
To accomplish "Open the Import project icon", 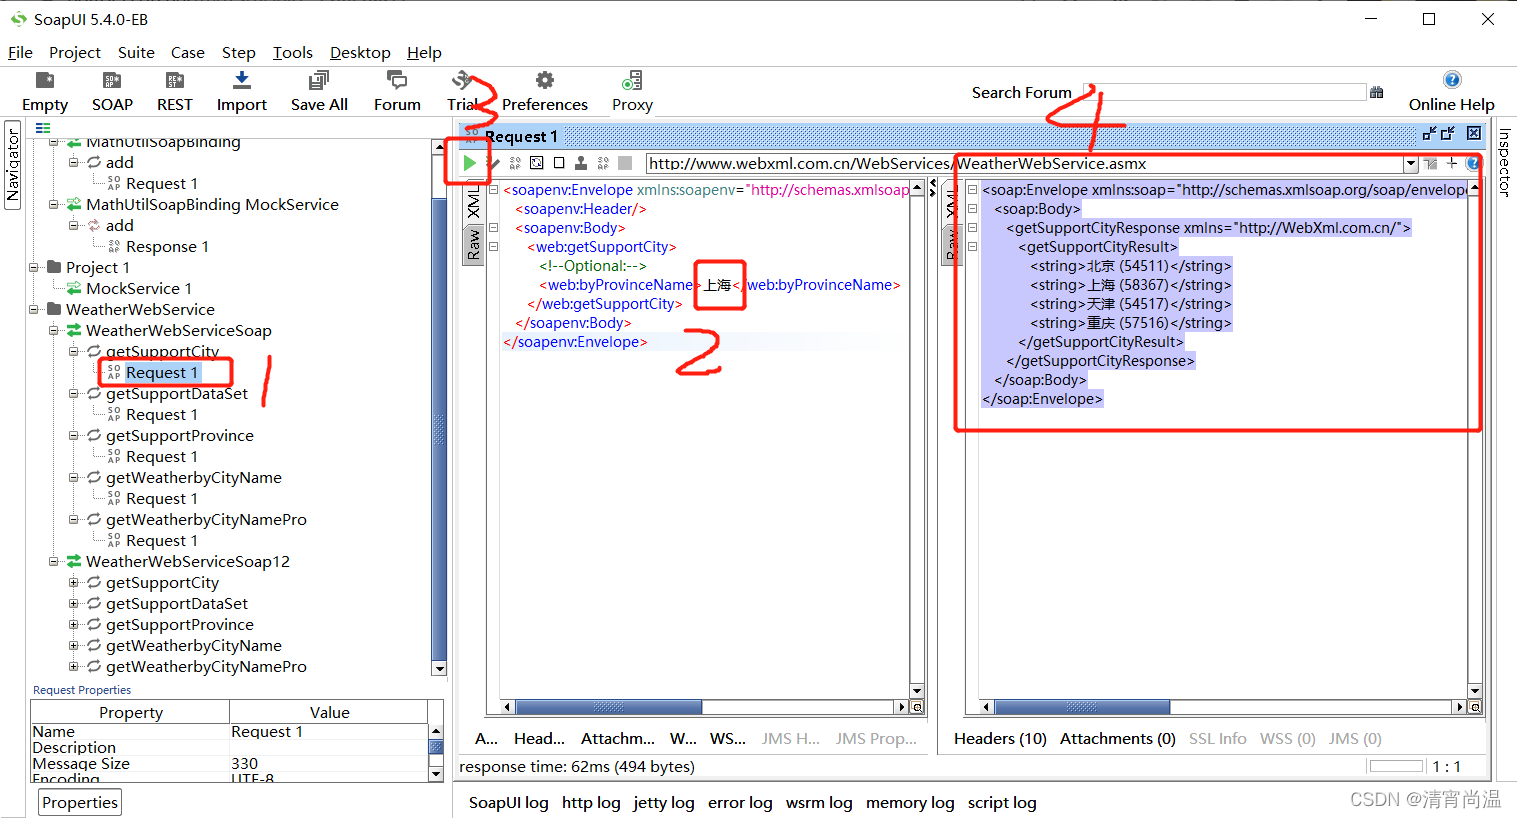I will click(x=241, y=90).
